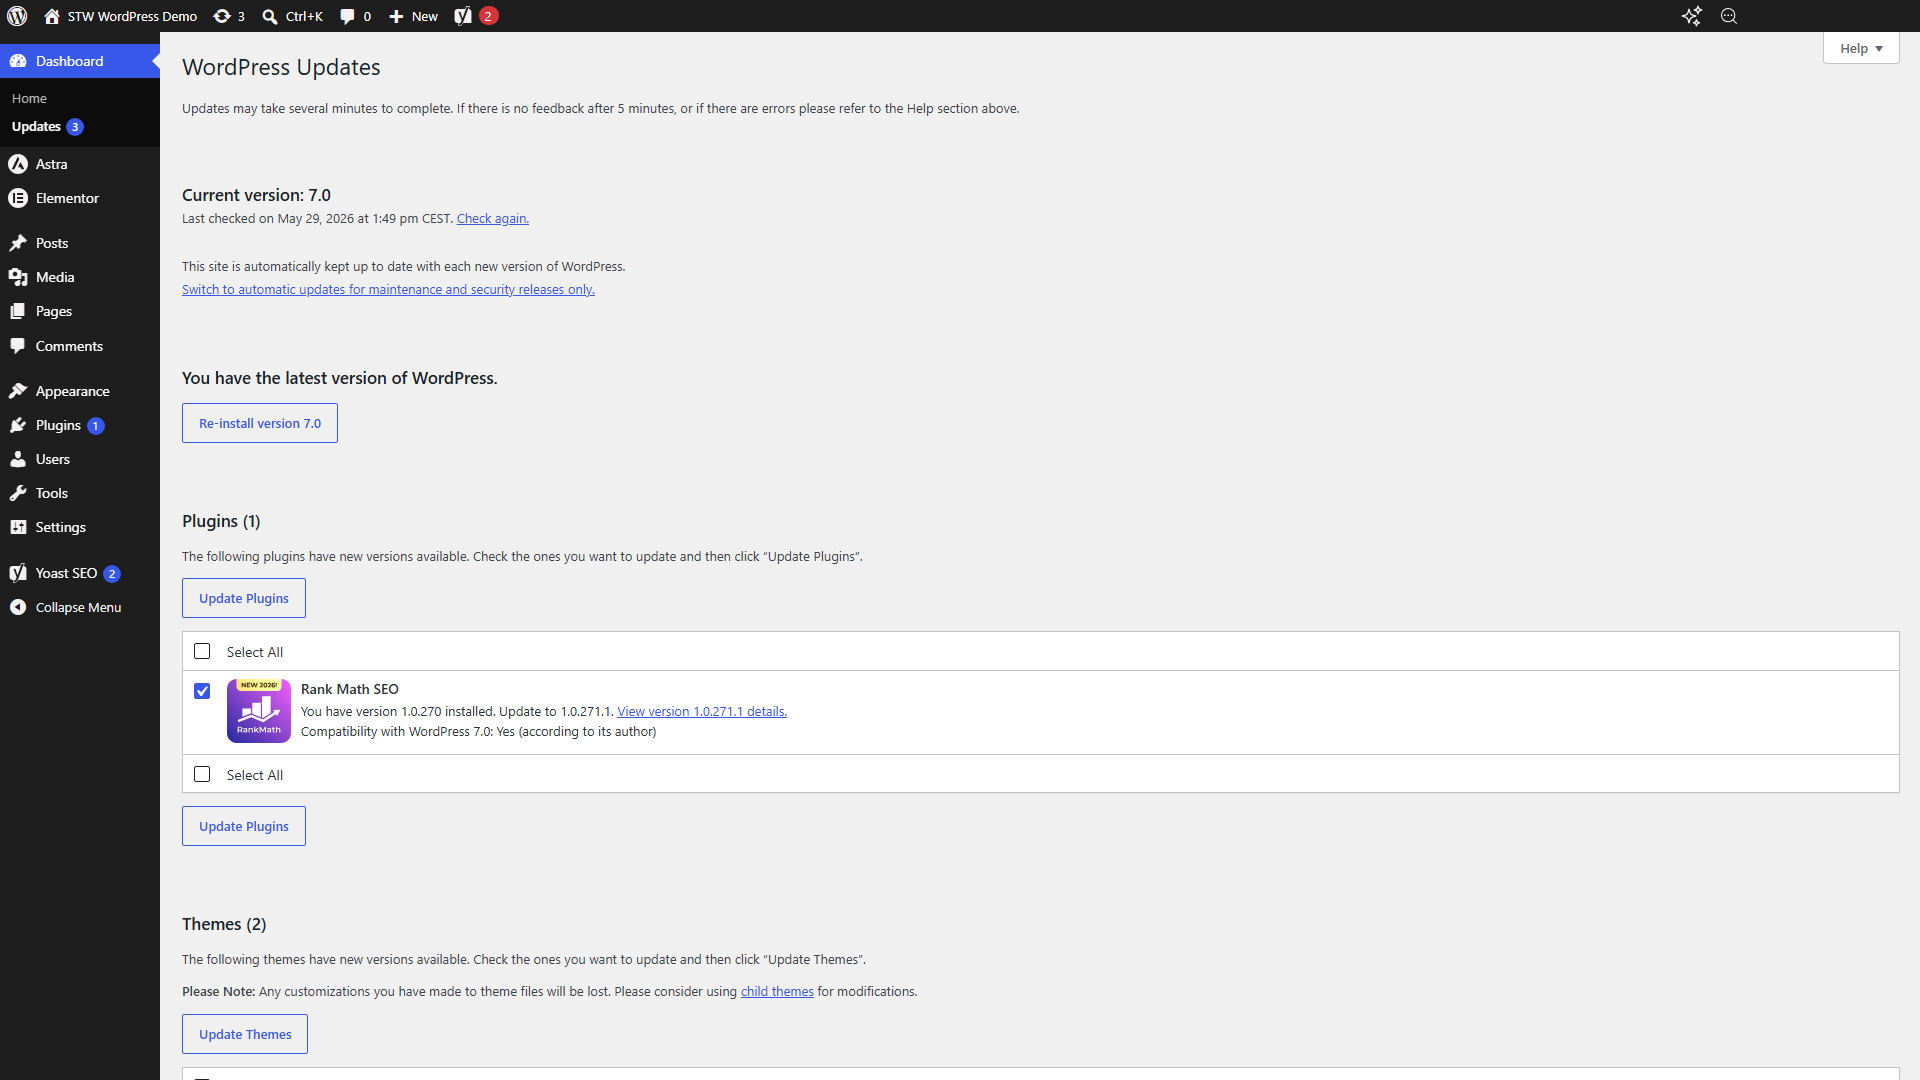Click the 'Themes (2)' heading
1920x1080 pixels.
pos(224,924)
